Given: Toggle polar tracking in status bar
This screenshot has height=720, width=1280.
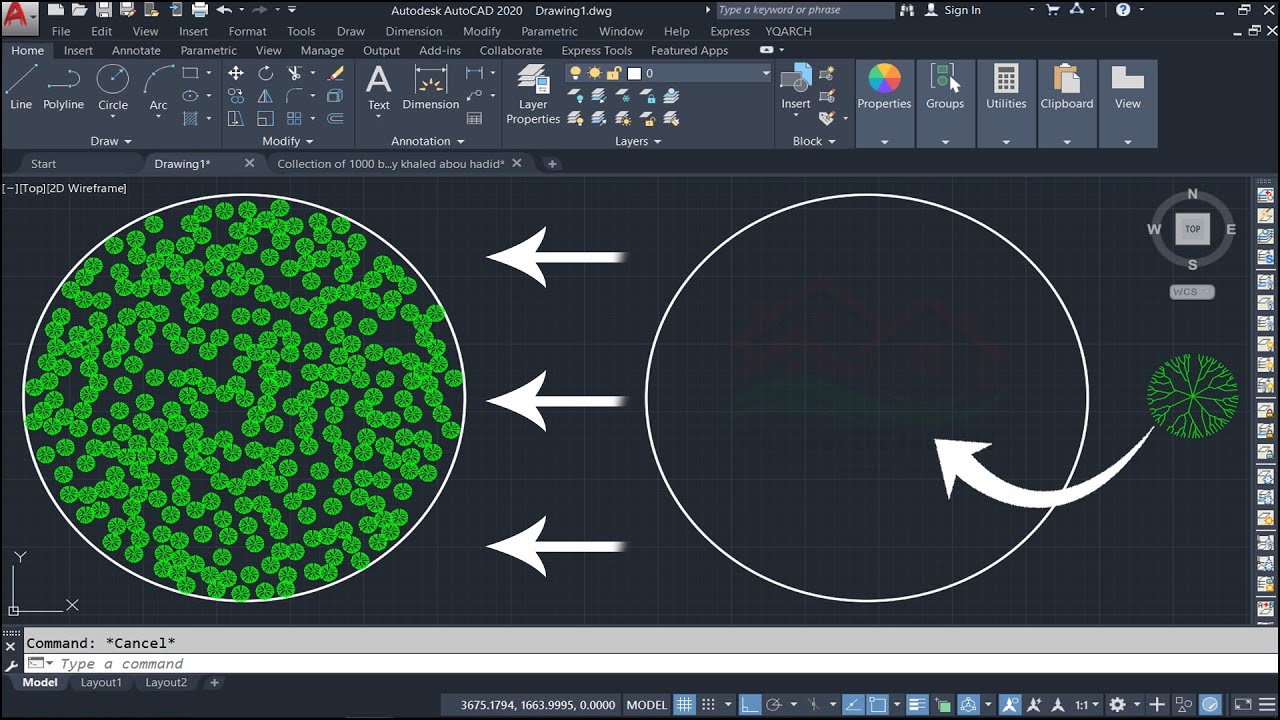Looking at the screenshot, I should (x=772, y=705).
